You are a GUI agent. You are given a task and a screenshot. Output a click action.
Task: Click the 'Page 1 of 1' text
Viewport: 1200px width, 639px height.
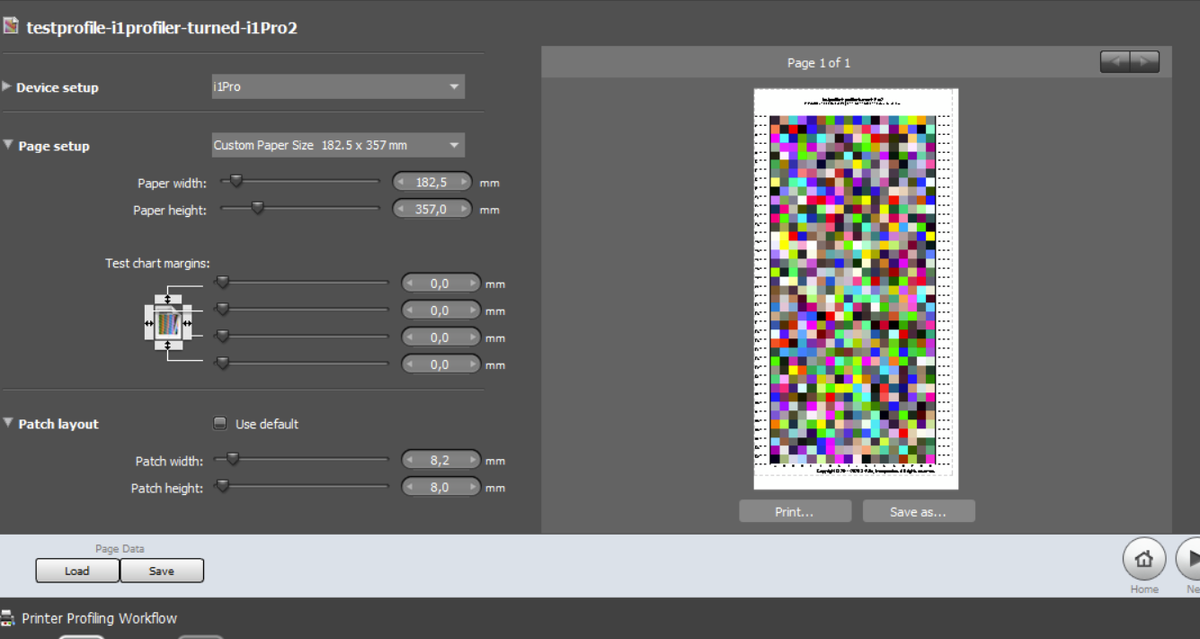point(819,63)
